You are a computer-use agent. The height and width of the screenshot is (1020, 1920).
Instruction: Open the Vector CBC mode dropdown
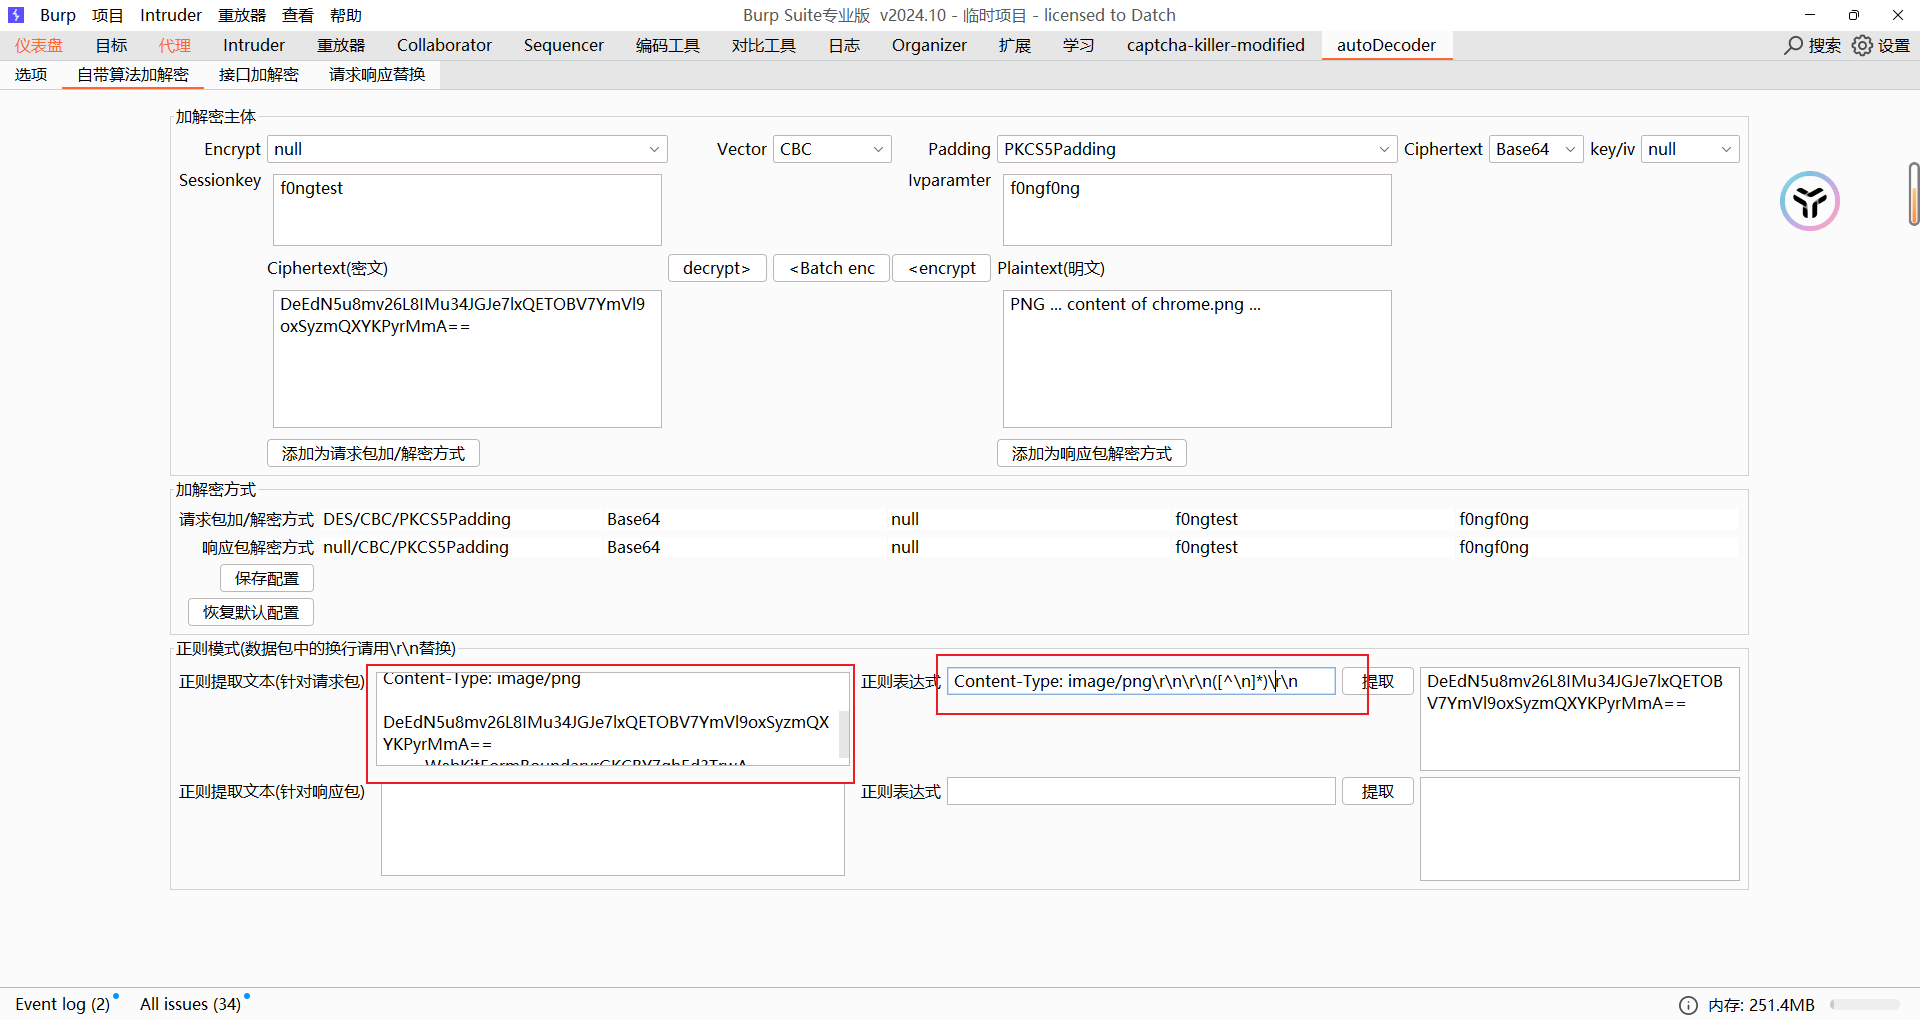coord(832,149)
